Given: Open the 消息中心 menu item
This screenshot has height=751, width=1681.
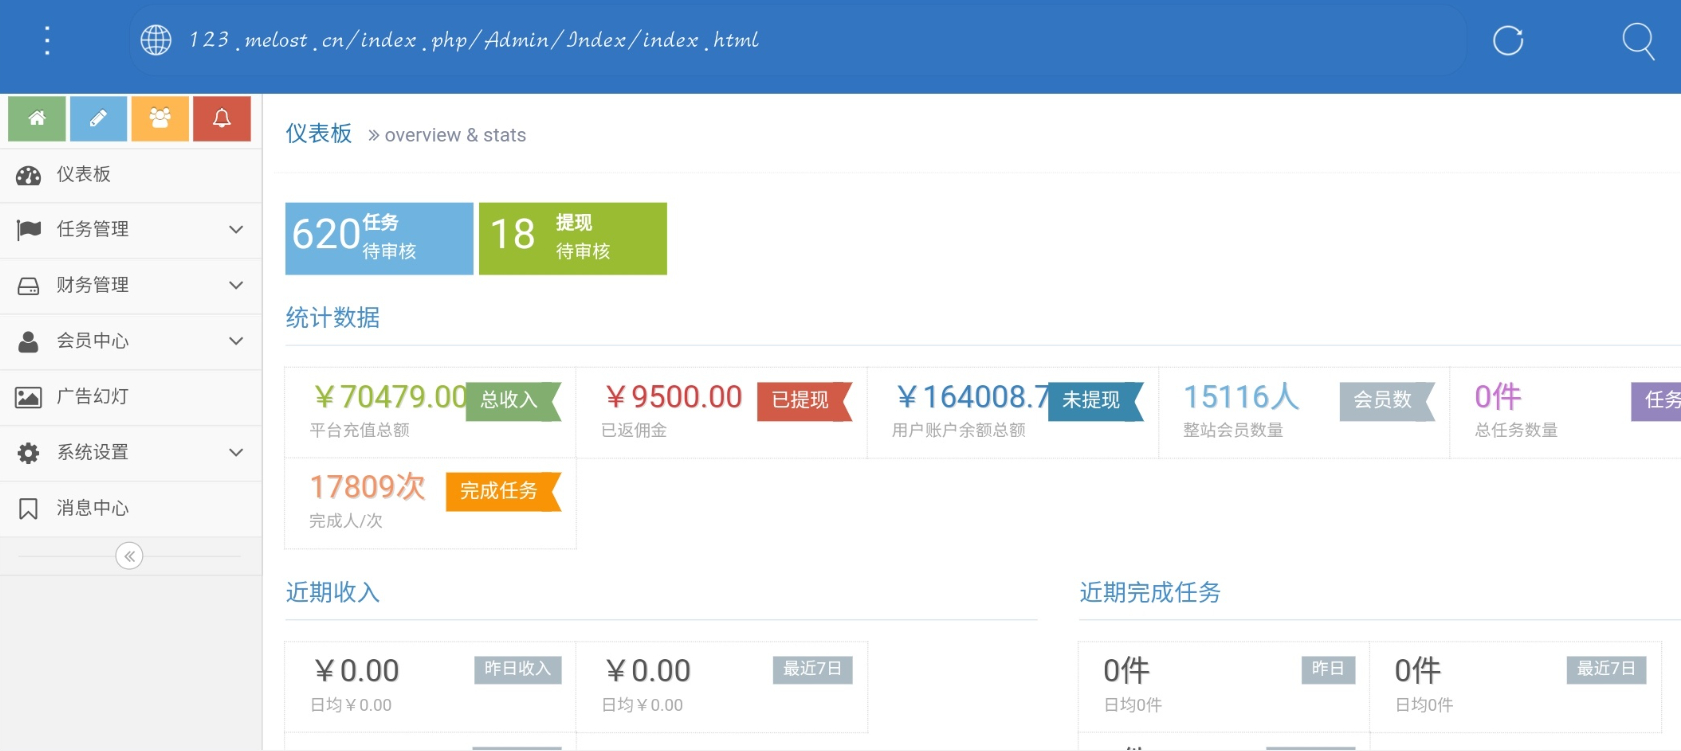Looking at the screenshot, I should click(x=131, y=509).
